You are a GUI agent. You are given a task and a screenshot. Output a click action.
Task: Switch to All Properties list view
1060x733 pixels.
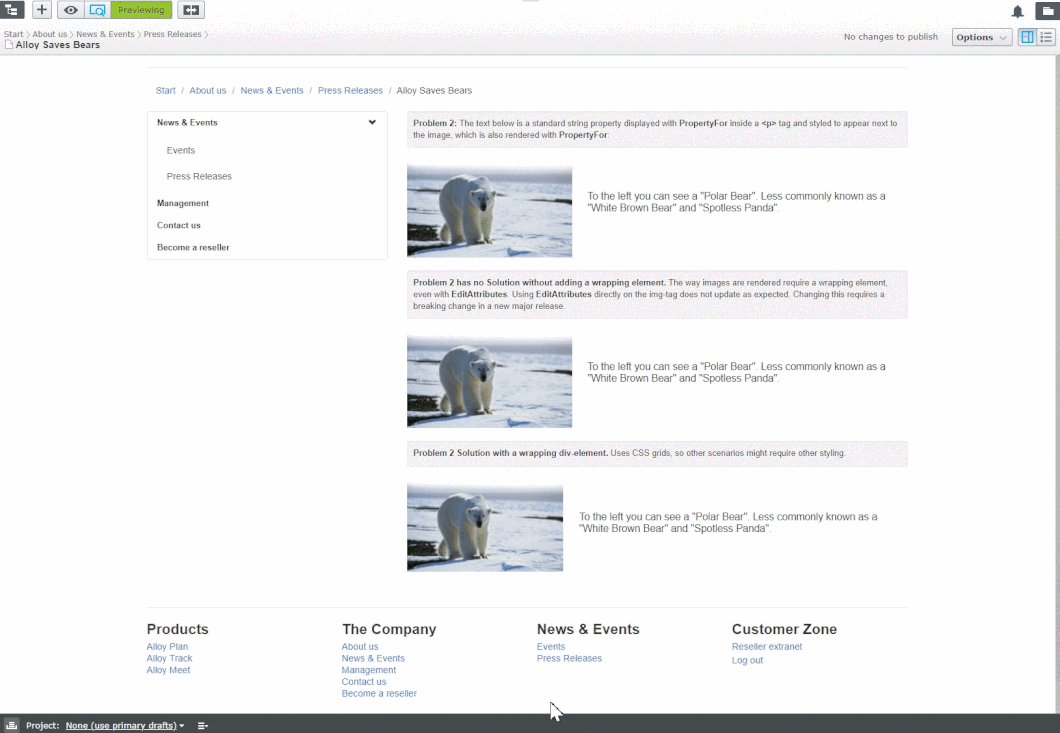coord(1047,36)
